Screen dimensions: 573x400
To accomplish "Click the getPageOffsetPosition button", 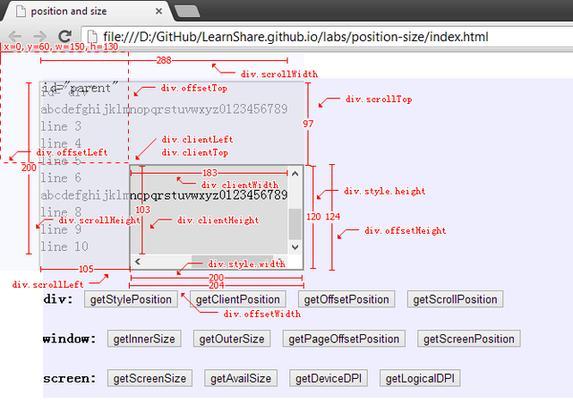I will click(x=344, y=339).
